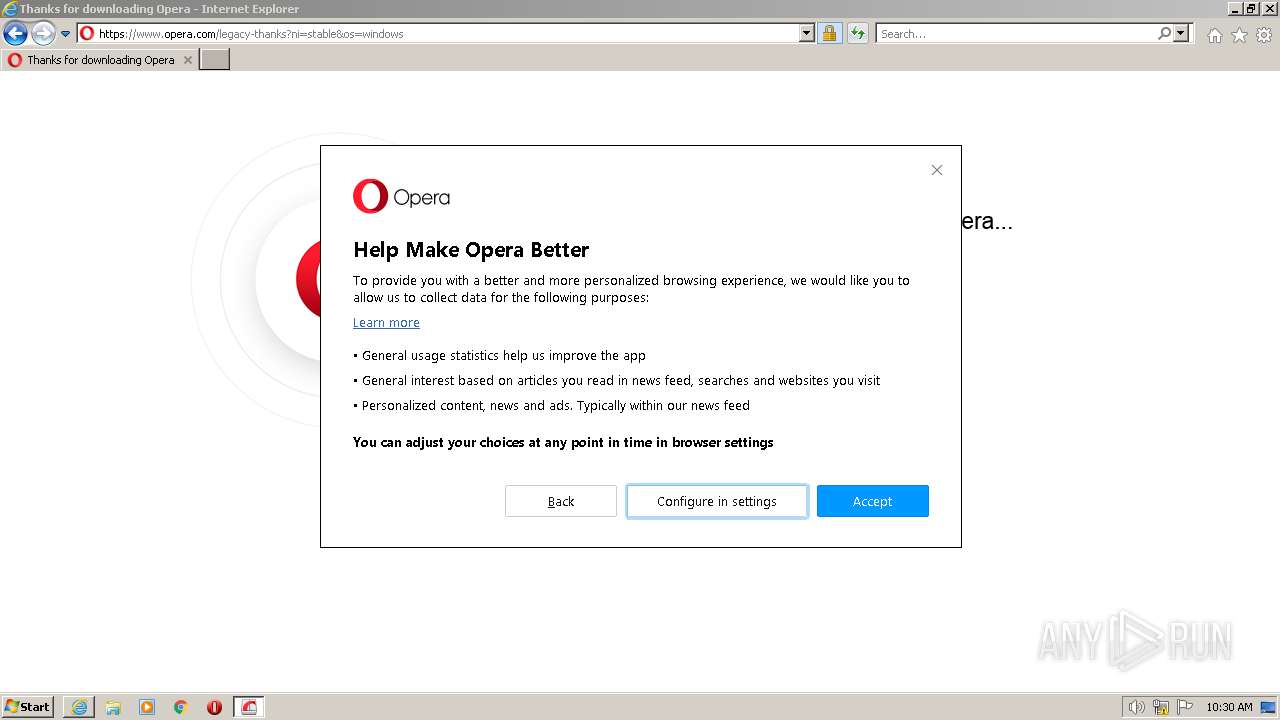Open Opera from the taskbar
Image resolution: width=1280 pixels, height=720 pixels.
click(214, 707)
